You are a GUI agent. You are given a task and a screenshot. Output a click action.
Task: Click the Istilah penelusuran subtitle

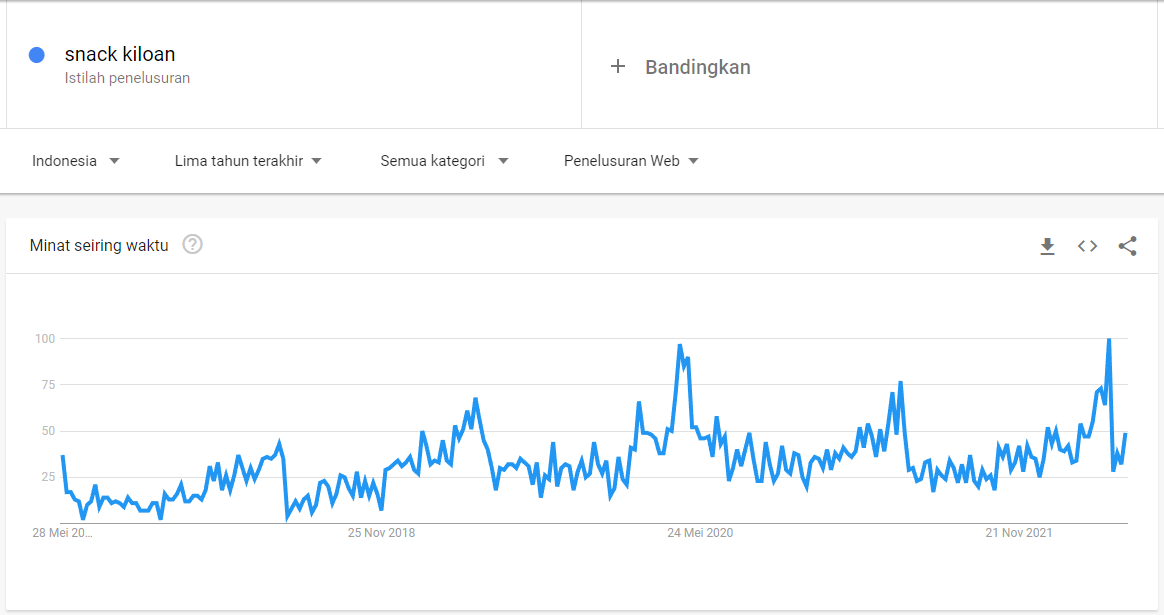tap(127, 78)
